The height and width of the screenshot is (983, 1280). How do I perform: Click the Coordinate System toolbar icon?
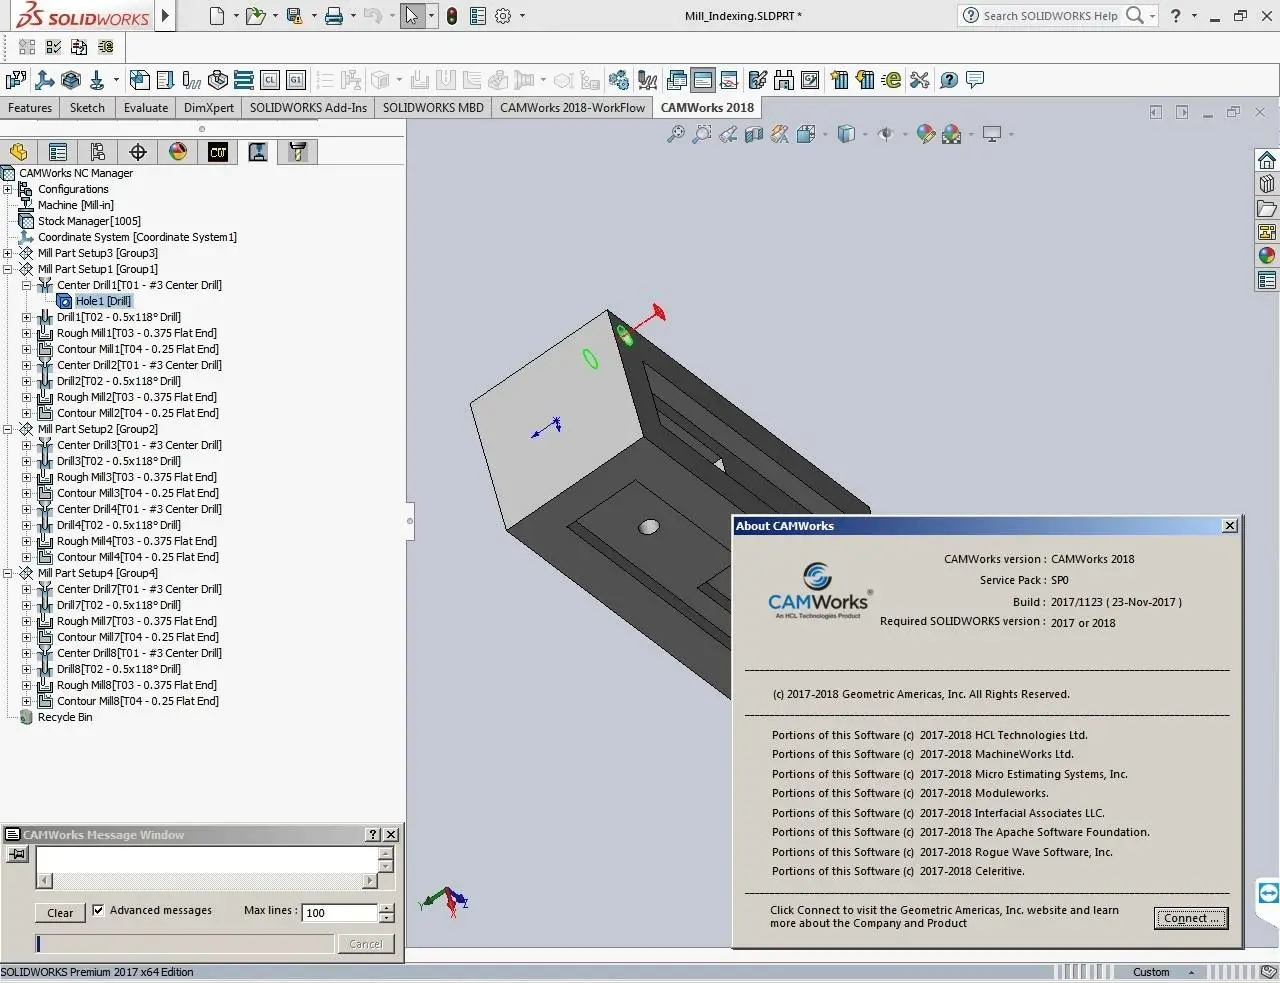(44, 80)
